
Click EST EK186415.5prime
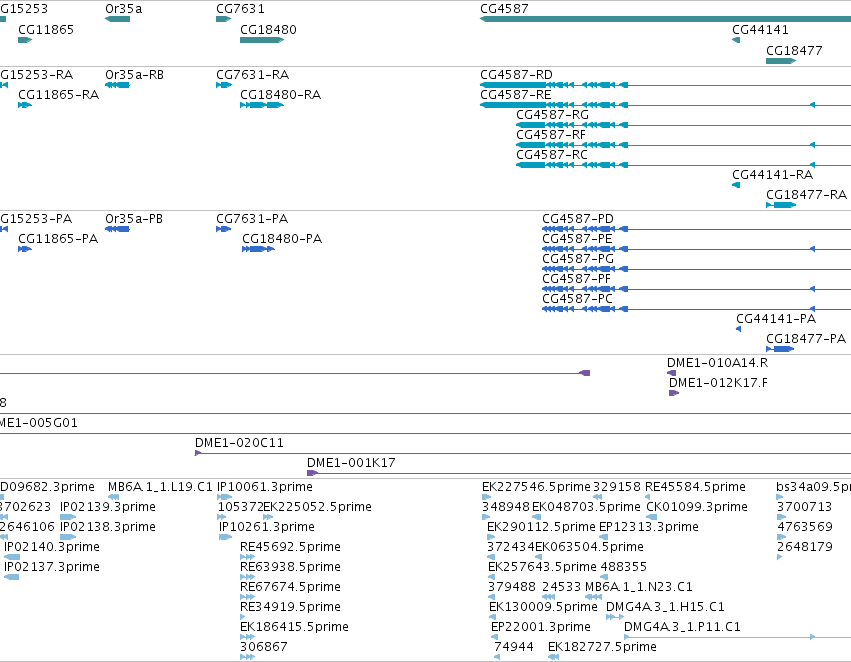(247, 637)
